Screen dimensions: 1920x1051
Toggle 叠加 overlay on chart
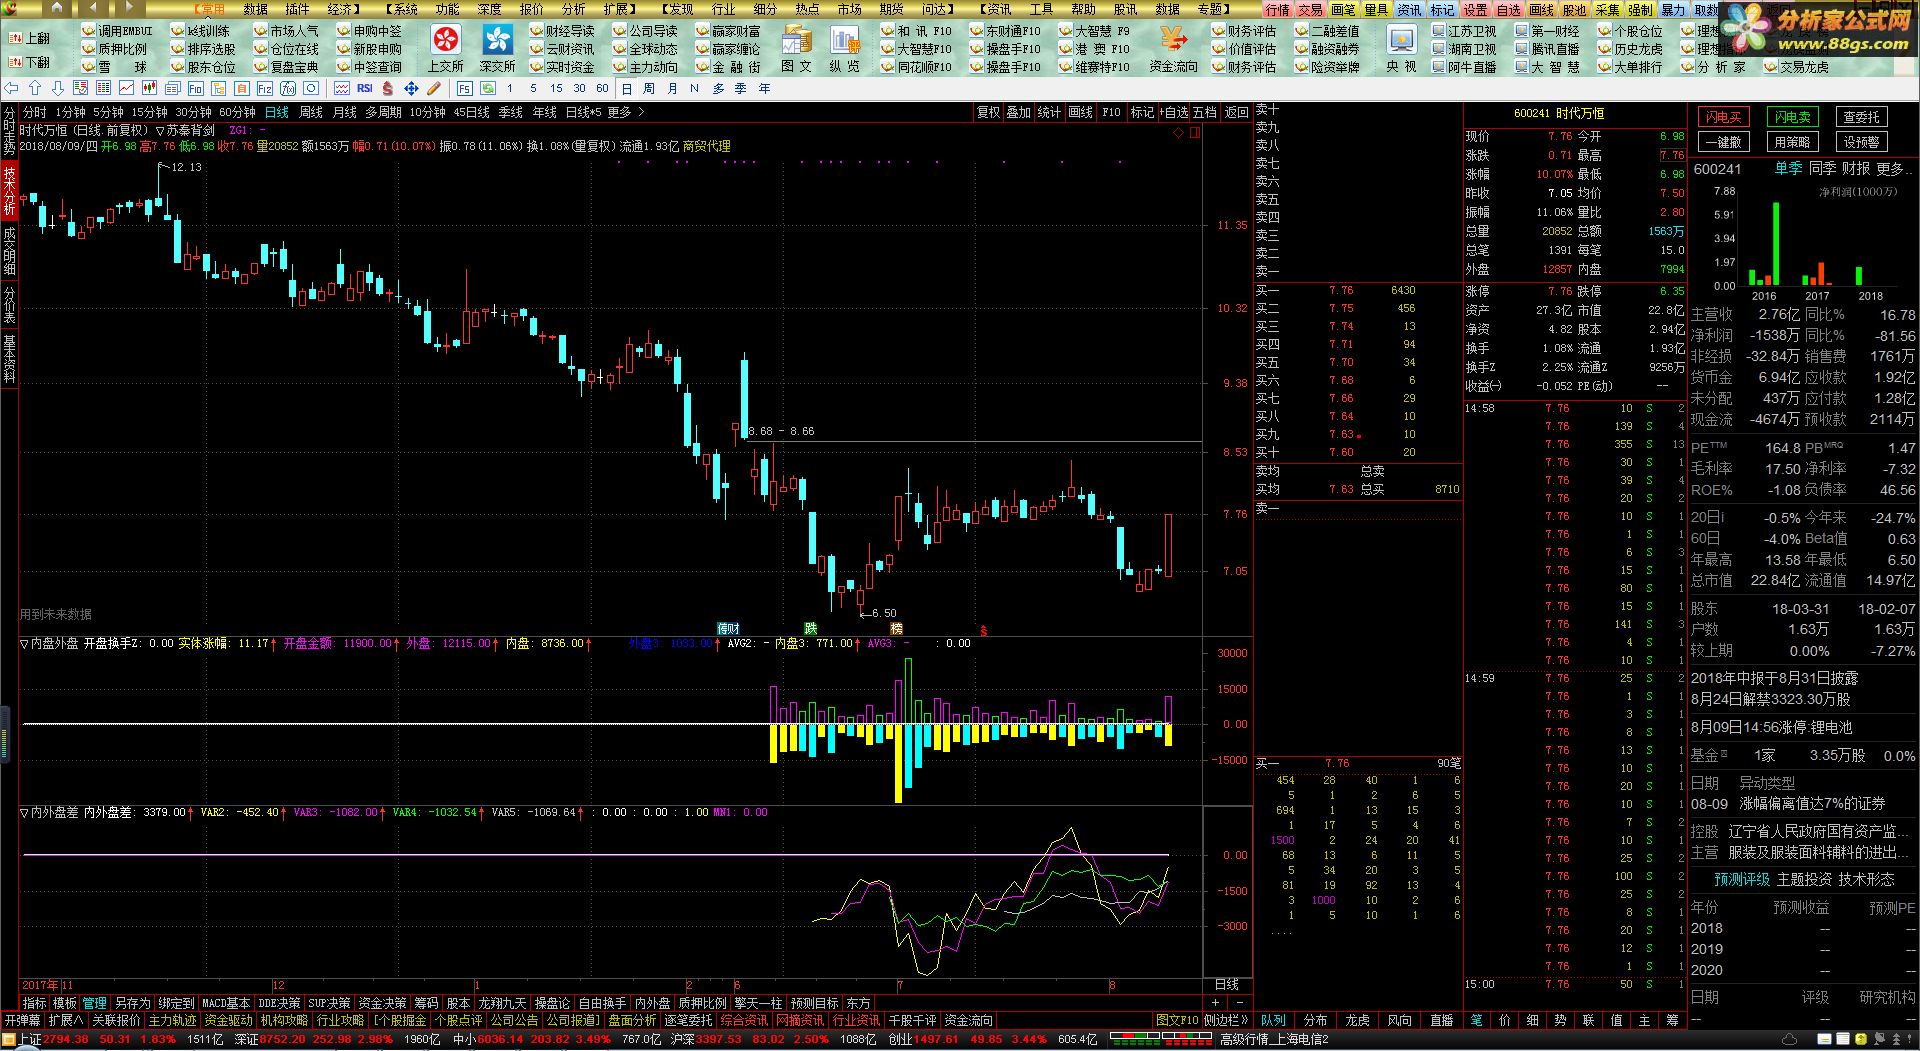tap(1018, 113)
